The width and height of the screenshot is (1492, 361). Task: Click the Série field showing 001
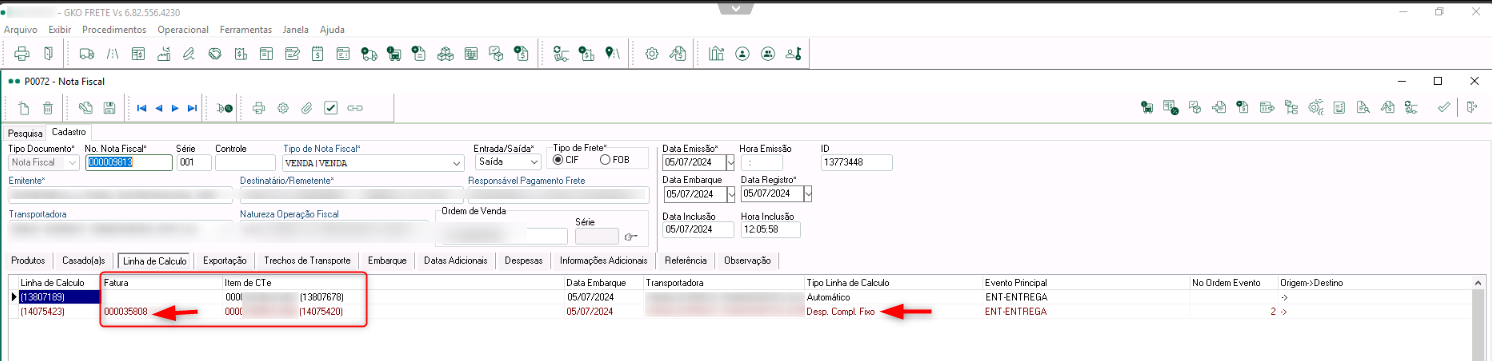click(x=193, y=162)
